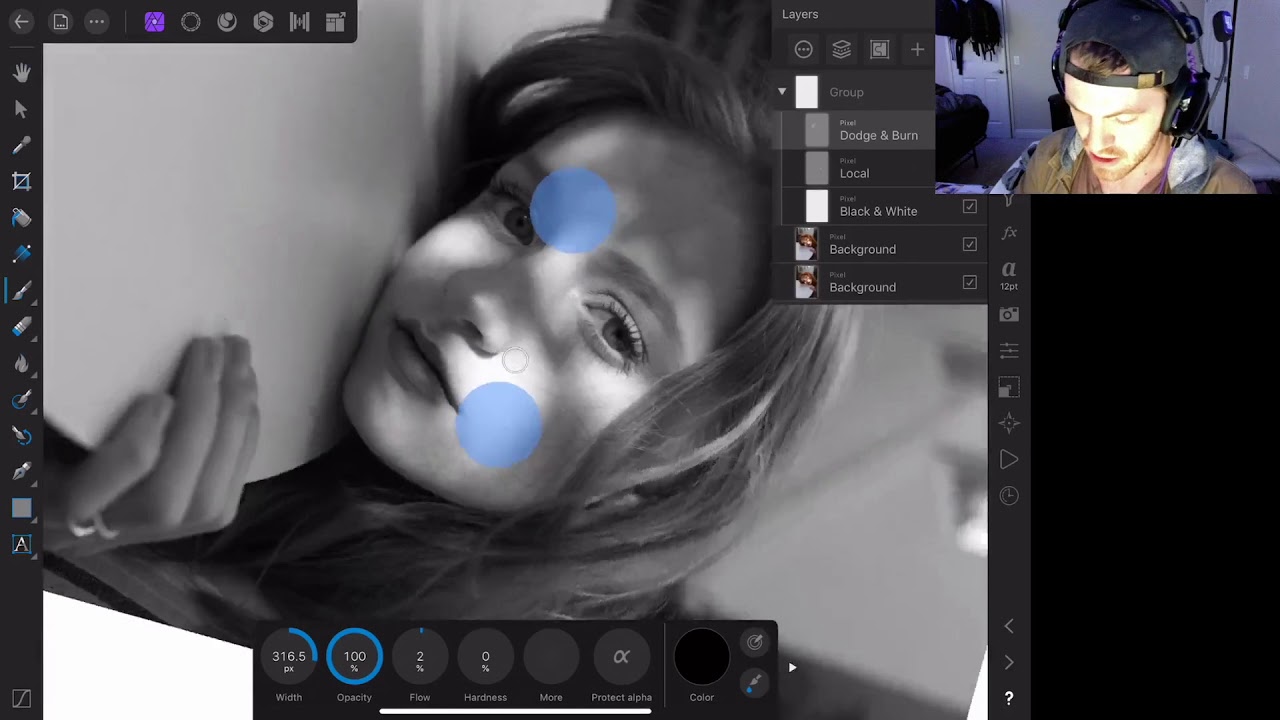
Task: Click the Black & White layer thumbnail
Action: point(817,206)
